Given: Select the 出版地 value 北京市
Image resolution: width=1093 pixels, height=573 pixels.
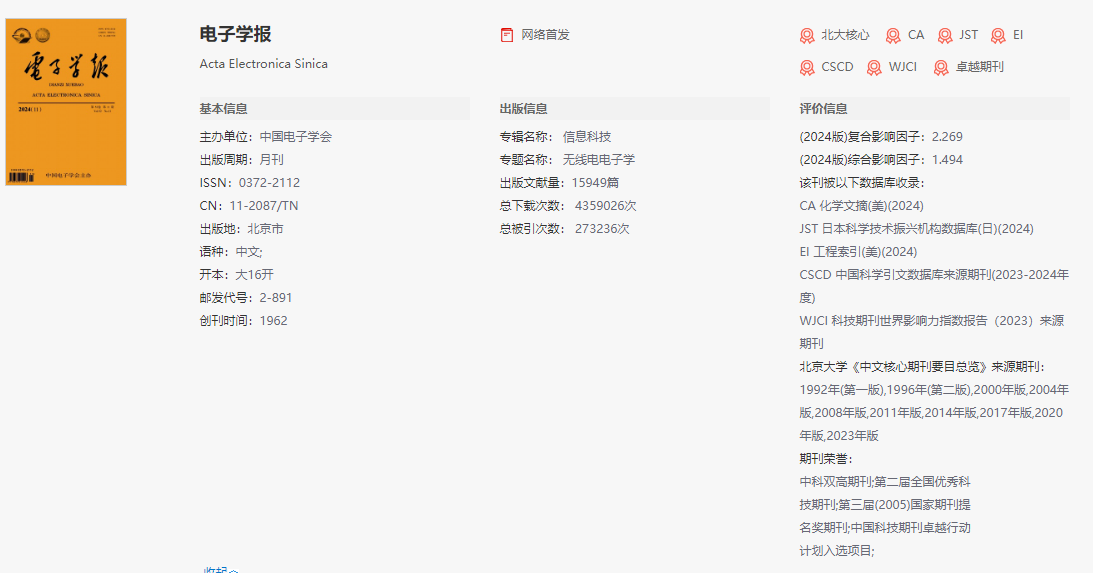Looking at the screenshot, I should point(265,229).
